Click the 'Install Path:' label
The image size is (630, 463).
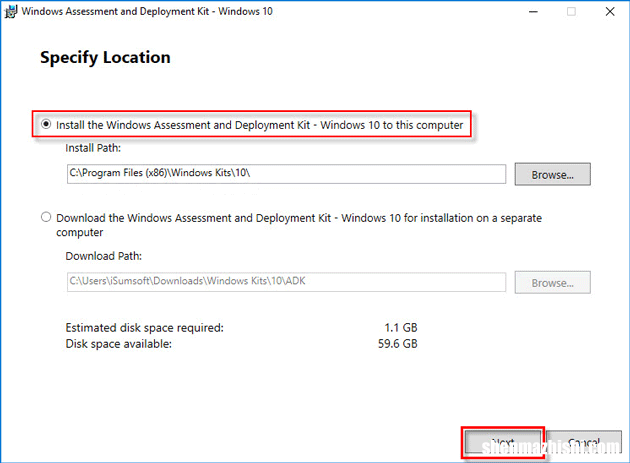(93, 148)
